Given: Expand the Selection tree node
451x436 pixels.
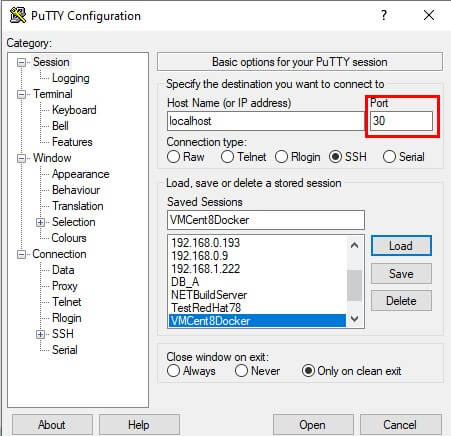Looking at the screenshot, I should pos(40,222).
